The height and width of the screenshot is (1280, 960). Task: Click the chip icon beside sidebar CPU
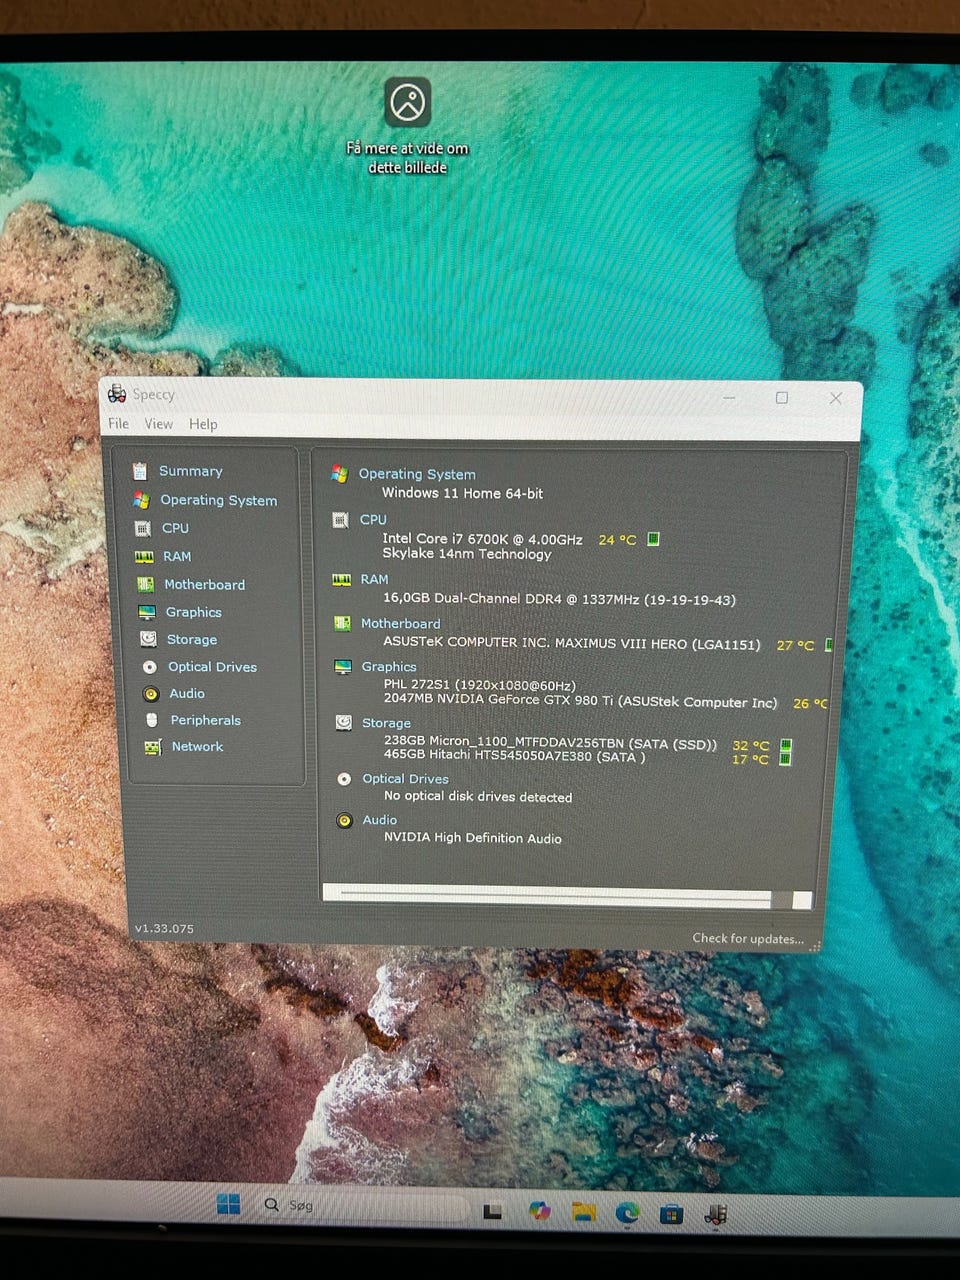point(143,528)
